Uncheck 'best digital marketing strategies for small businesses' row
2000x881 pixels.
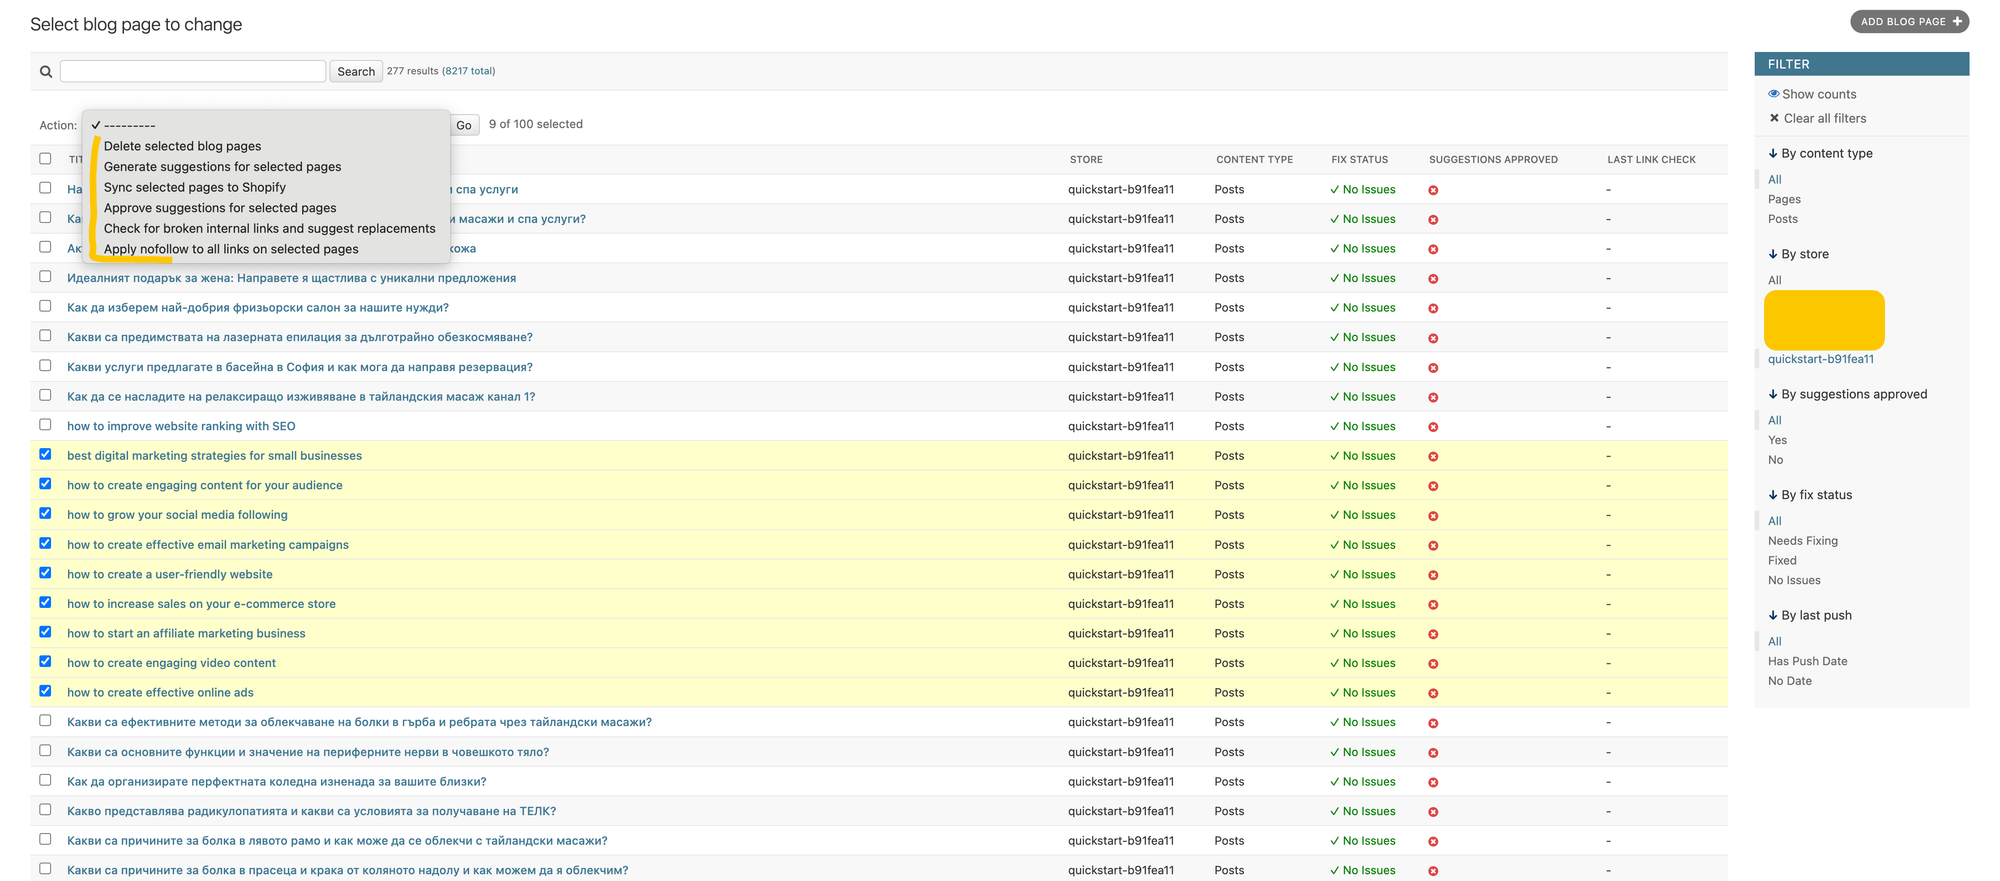(x=45, y=454)
